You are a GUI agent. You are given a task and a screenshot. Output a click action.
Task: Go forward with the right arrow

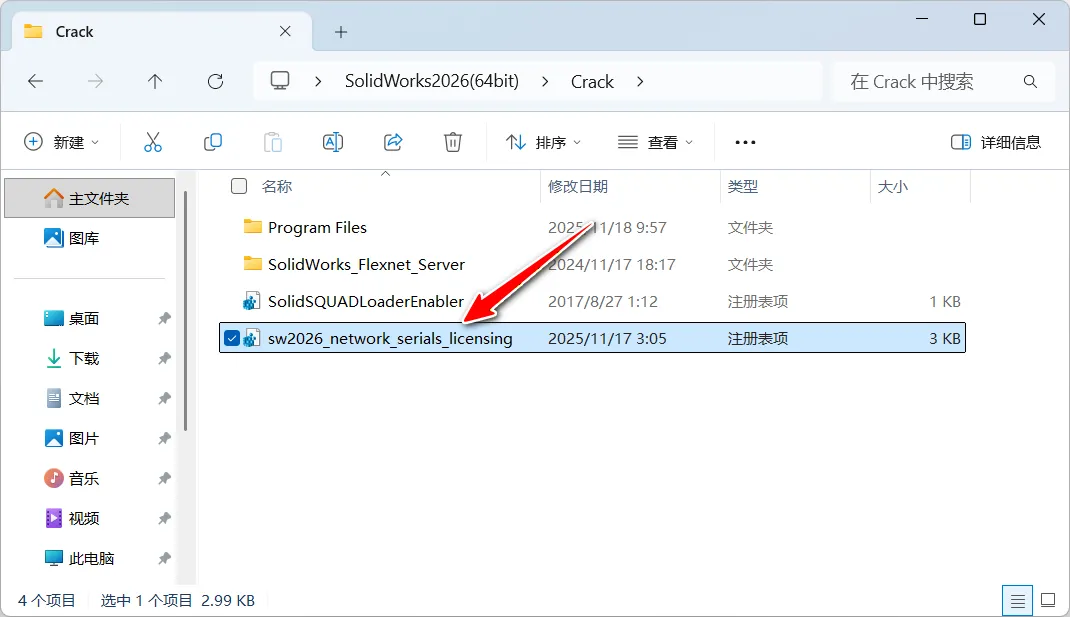click(x=96, y=81)
